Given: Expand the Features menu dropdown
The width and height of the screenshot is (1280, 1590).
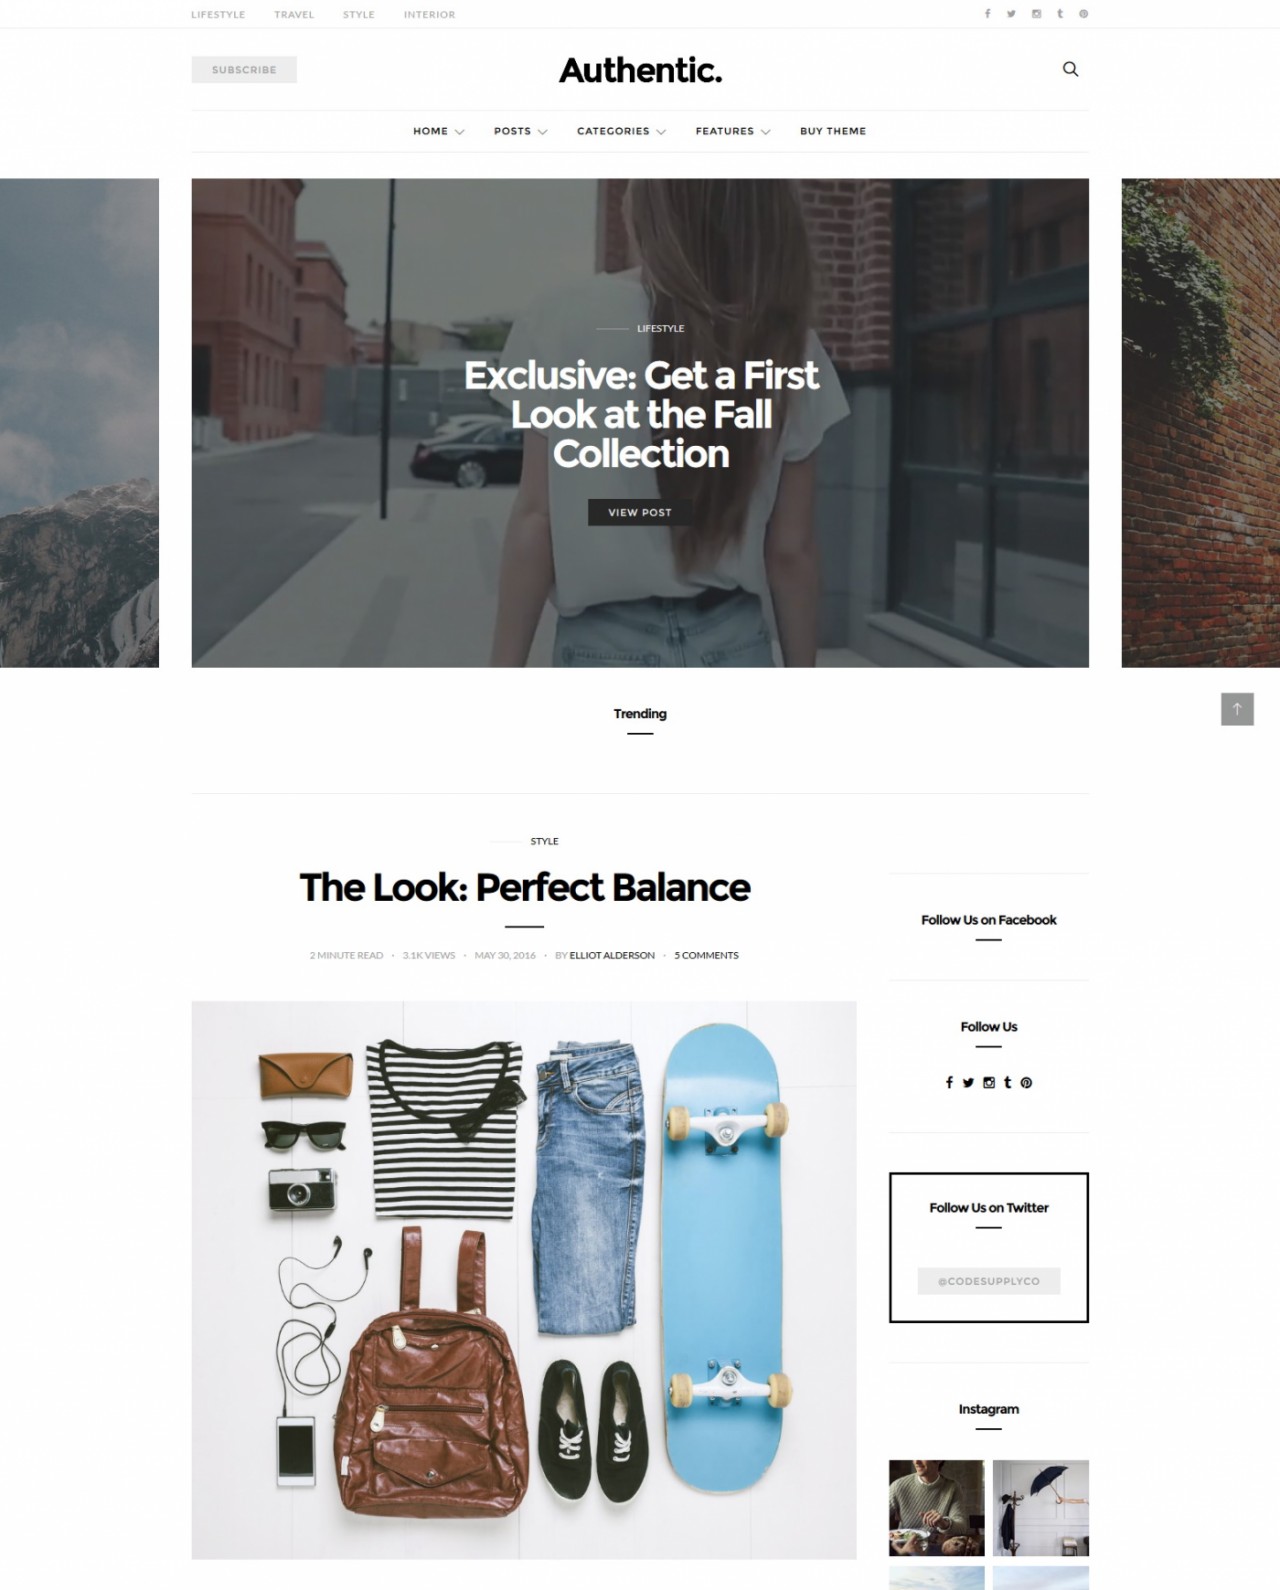Looking at the screenshot, I should [x=733, y=131].
